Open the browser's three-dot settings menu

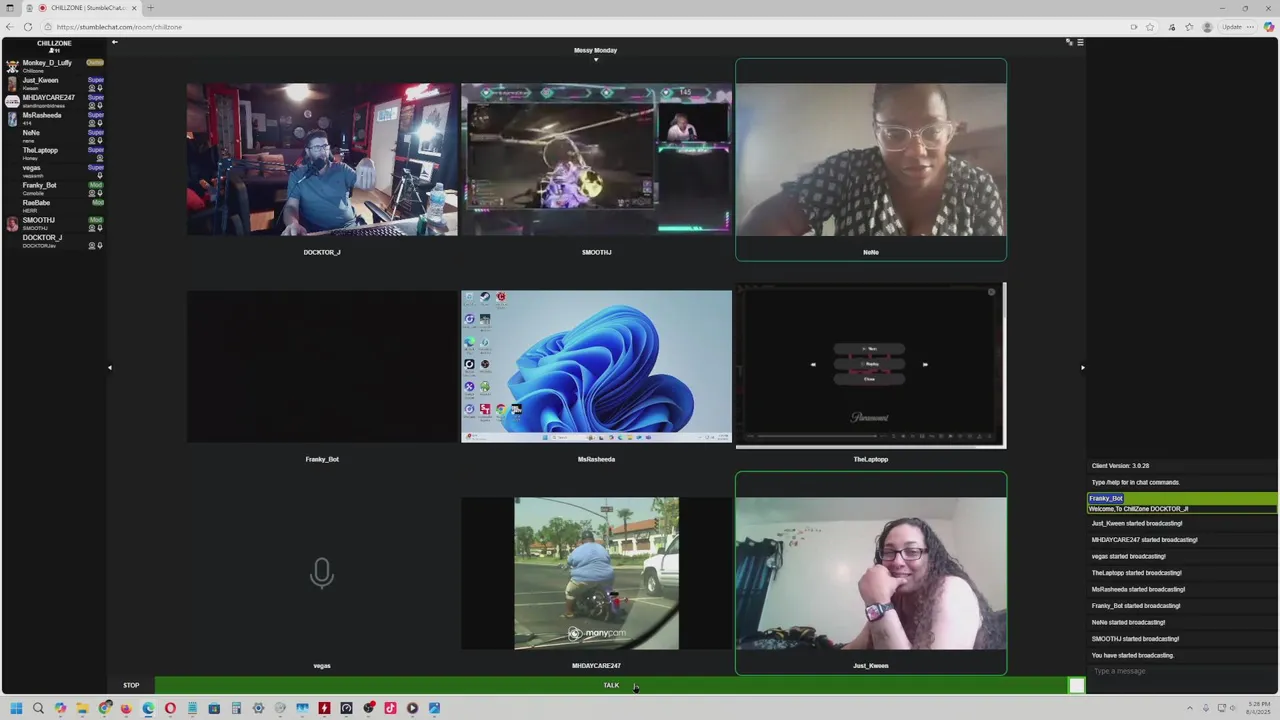1249,27
